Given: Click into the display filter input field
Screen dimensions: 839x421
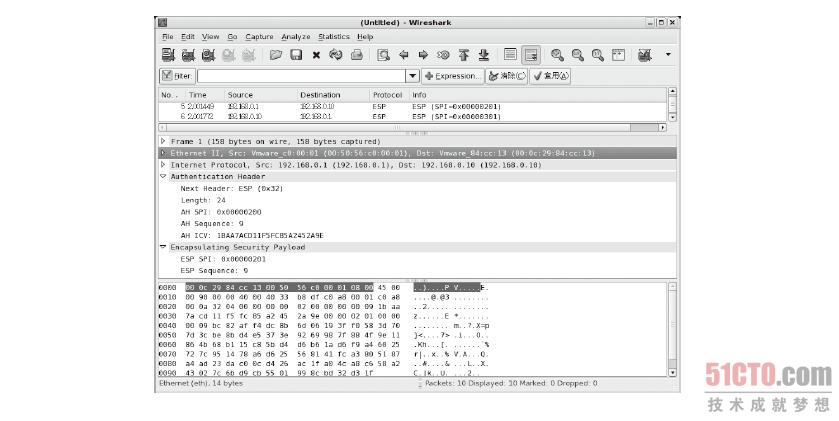Looking at the screenshot, I should click(x=302, y=76).
